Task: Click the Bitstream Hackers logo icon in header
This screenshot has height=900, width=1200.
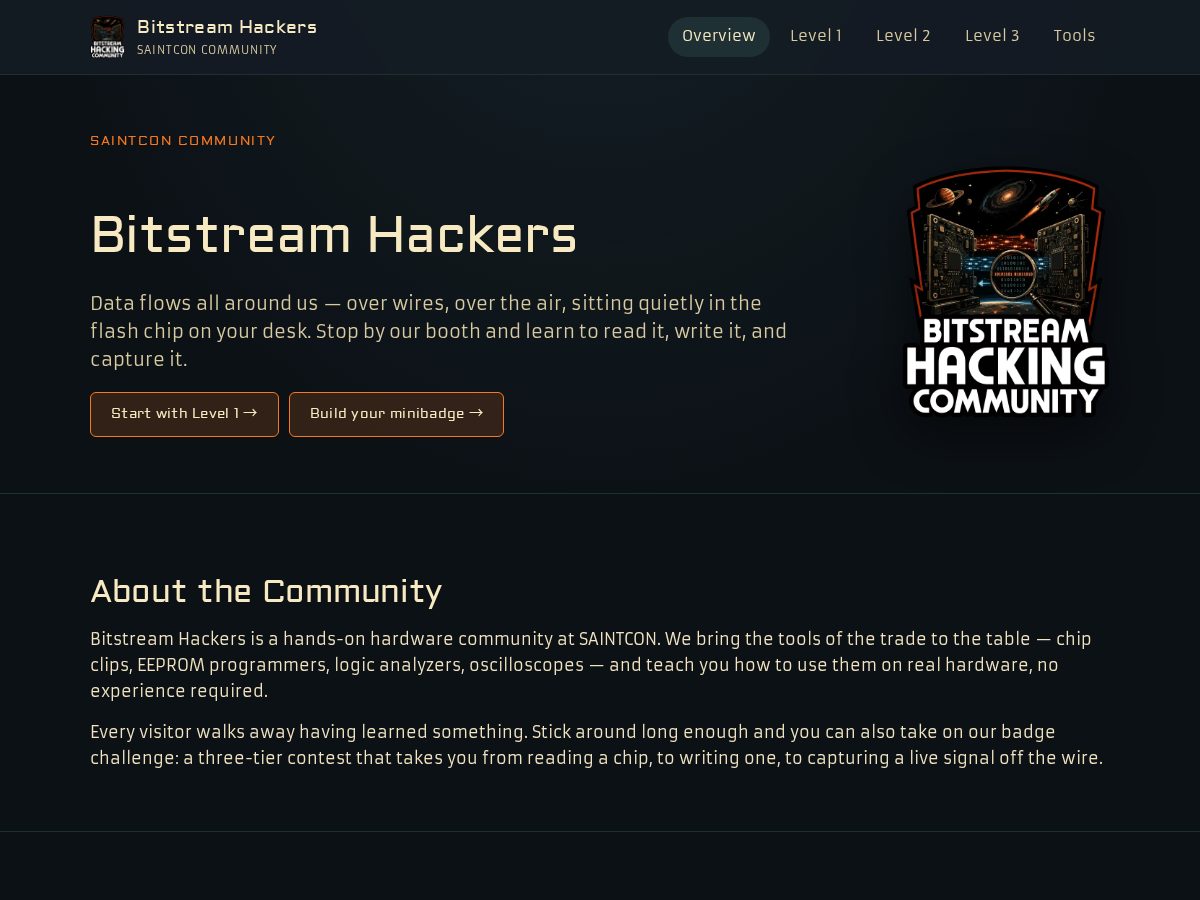Action: coord(108,37)
